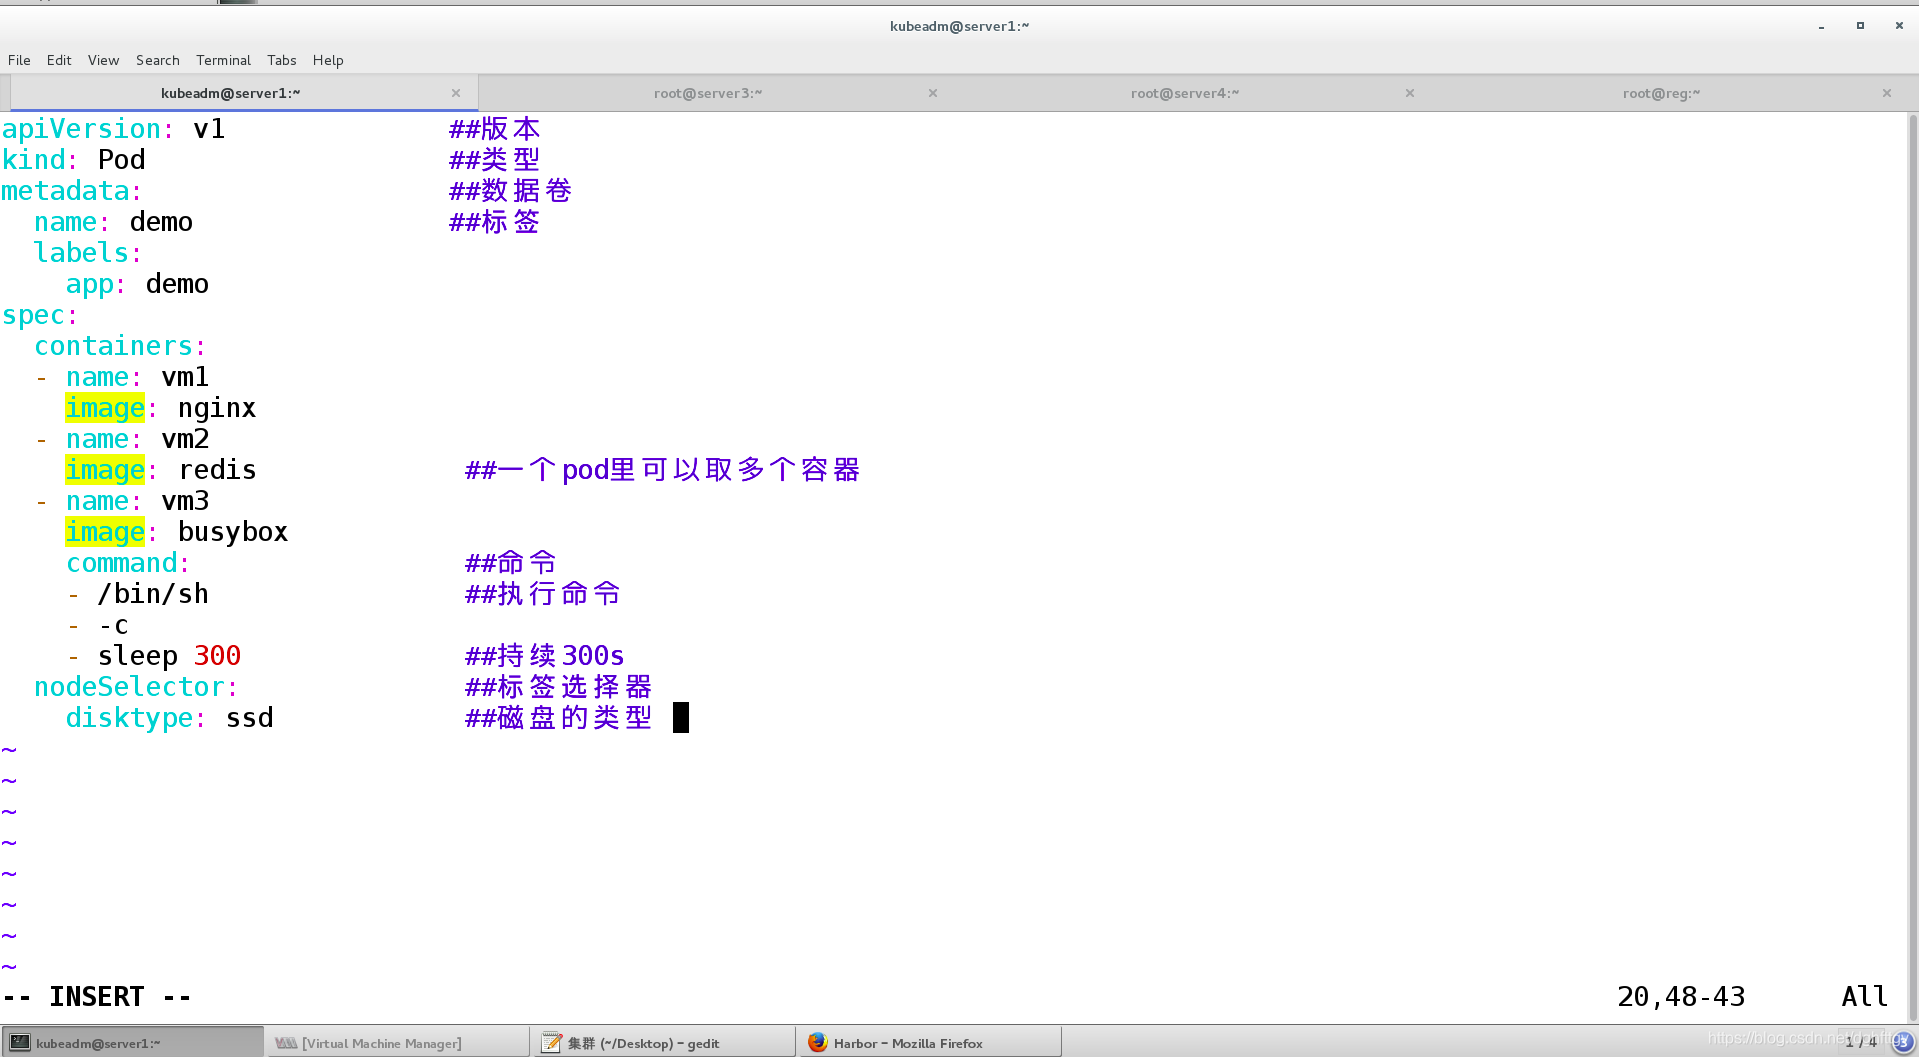Close the root@reg tab
Image resolution: width=1919 pixels, height=1057 pixels.
coord(1887,93)
